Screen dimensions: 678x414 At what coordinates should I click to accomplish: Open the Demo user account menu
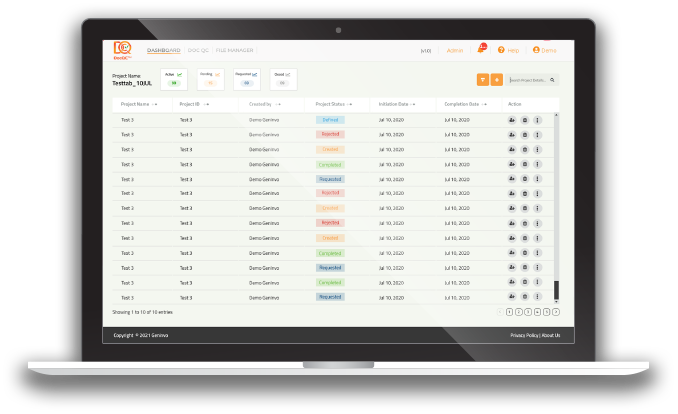[544, 50]
